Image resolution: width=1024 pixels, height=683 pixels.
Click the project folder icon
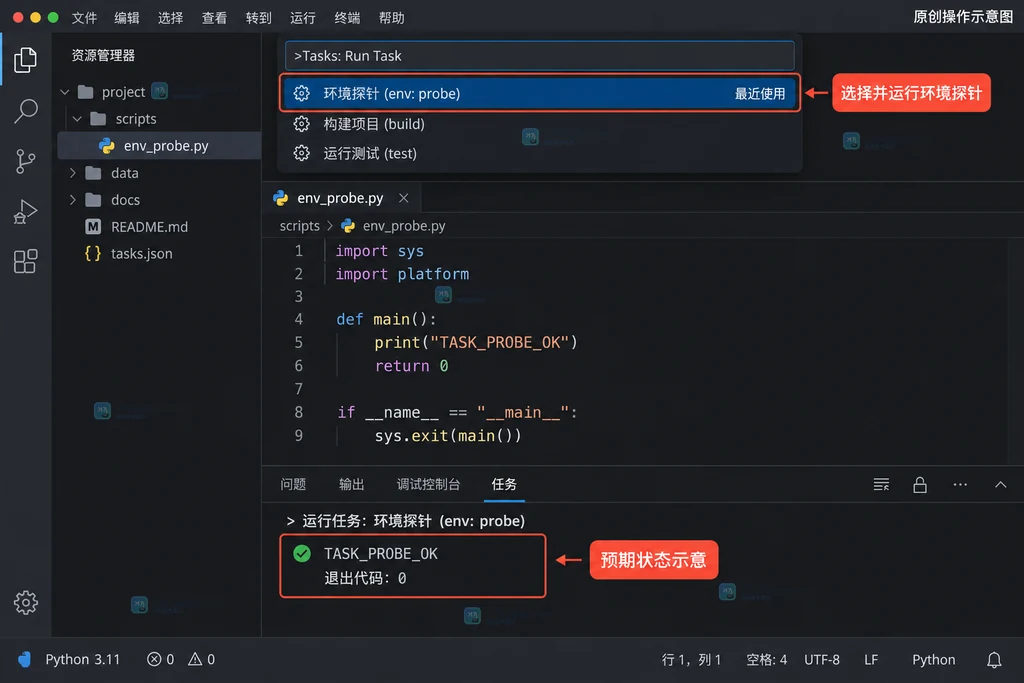(86, 91)
